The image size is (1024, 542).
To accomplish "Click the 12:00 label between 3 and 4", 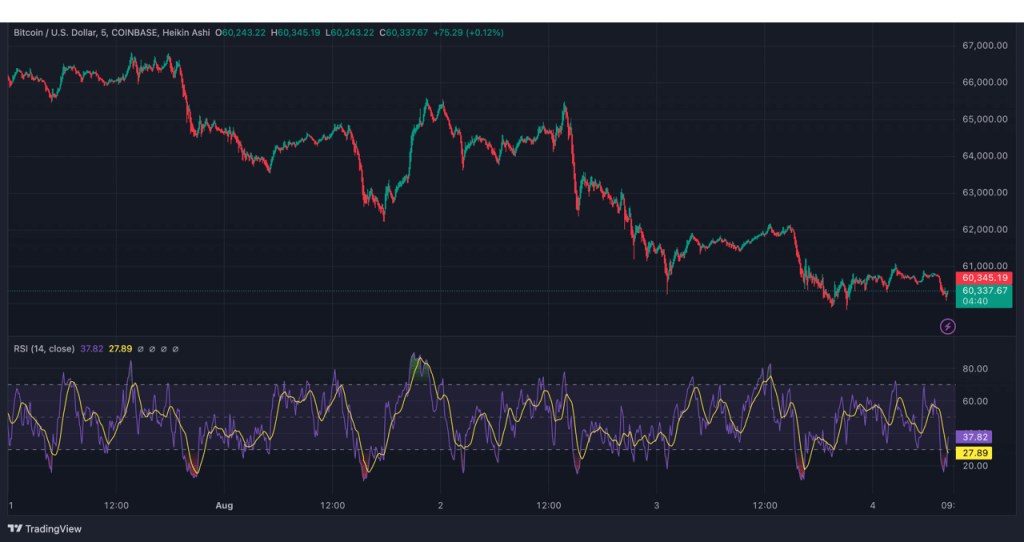I will coord(765,505).
